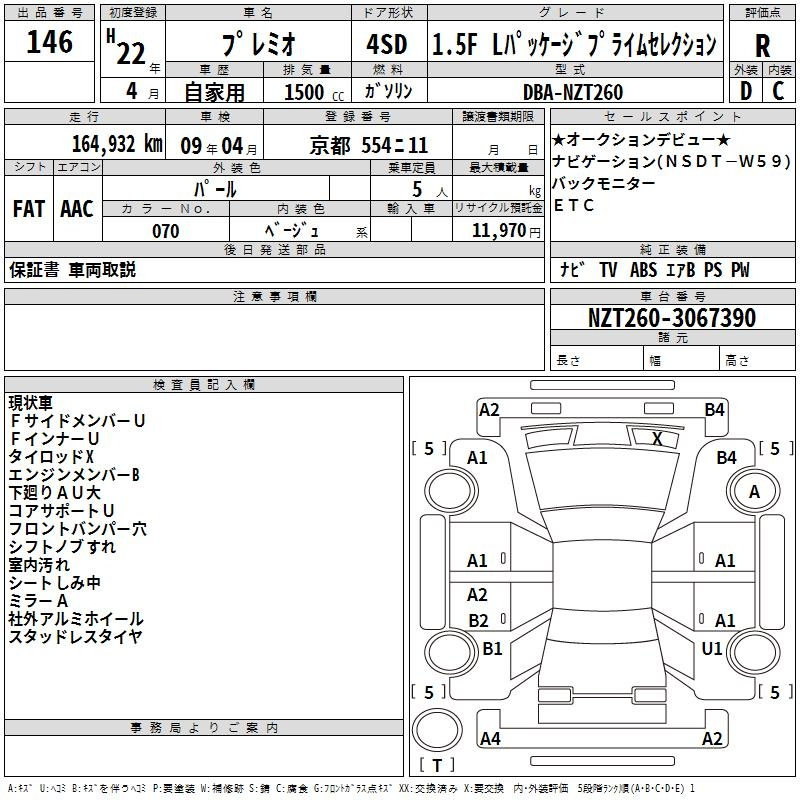Select the ★オークションデビュー★ sales point

(641, 139)
